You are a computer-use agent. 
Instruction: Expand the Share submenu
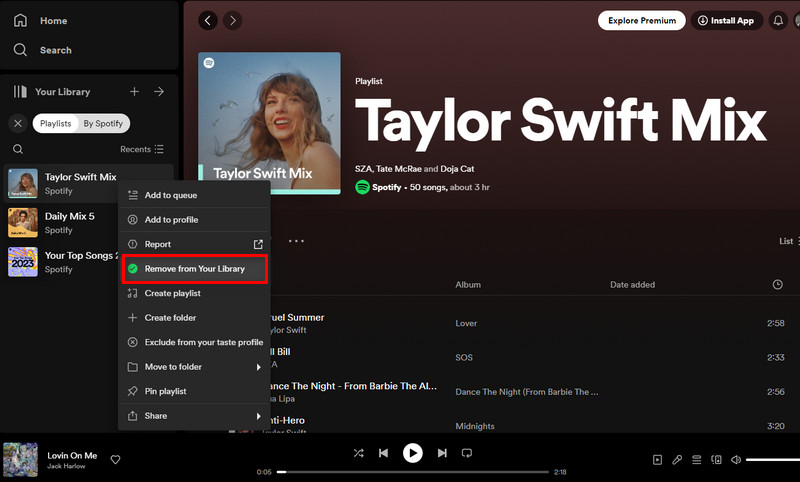(194, 416)
